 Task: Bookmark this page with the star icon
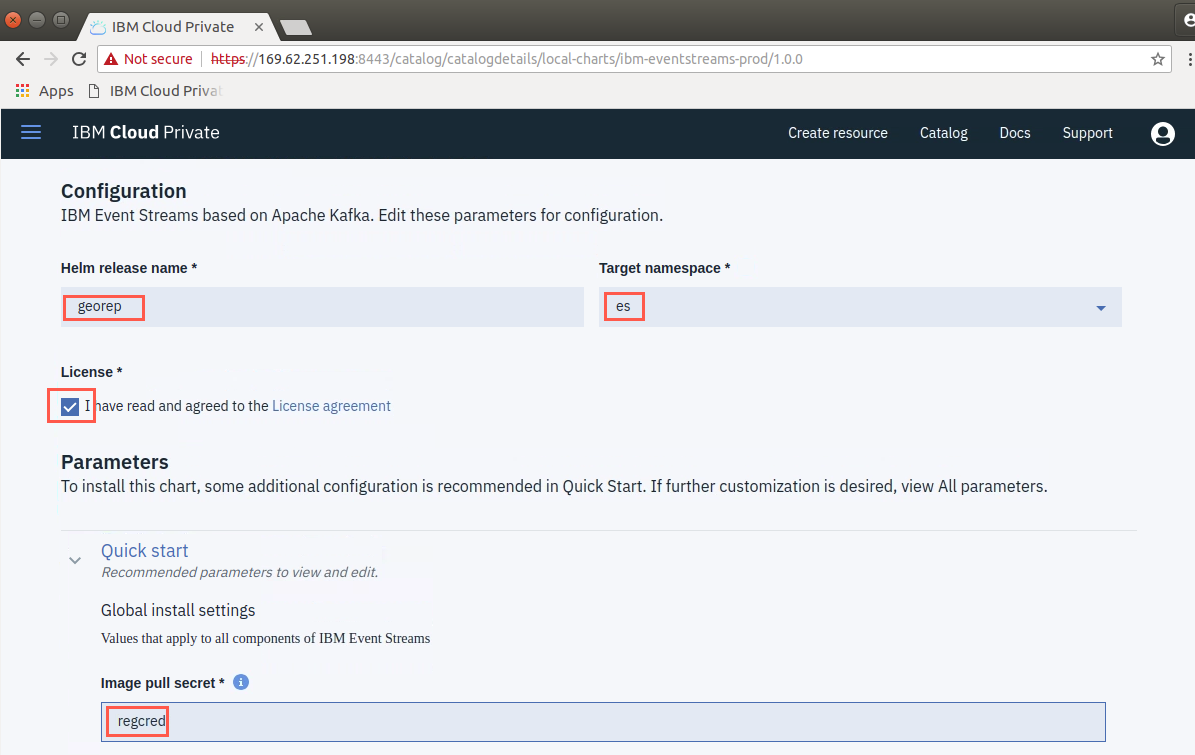point(1158,59)
